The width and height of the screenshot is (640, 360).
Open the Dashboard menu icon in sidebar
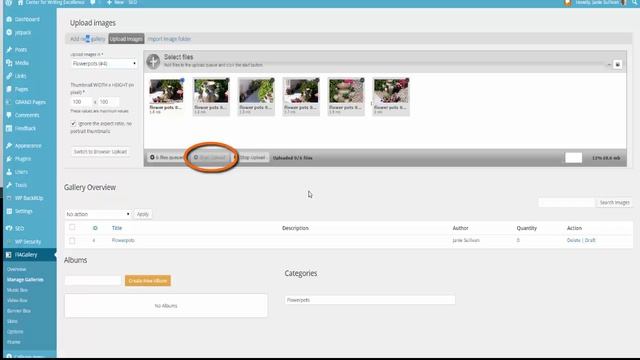[x=9, y=19]
